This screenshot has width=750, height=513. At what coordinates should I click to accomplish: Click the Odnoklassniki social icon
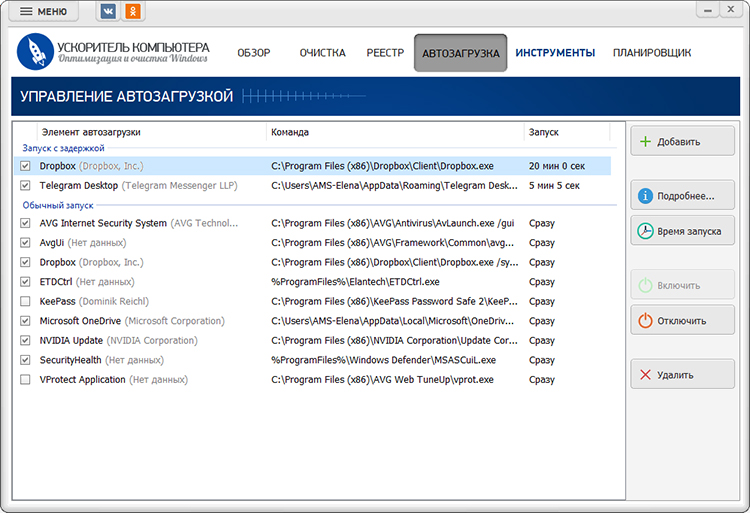[x=133, y=11]
